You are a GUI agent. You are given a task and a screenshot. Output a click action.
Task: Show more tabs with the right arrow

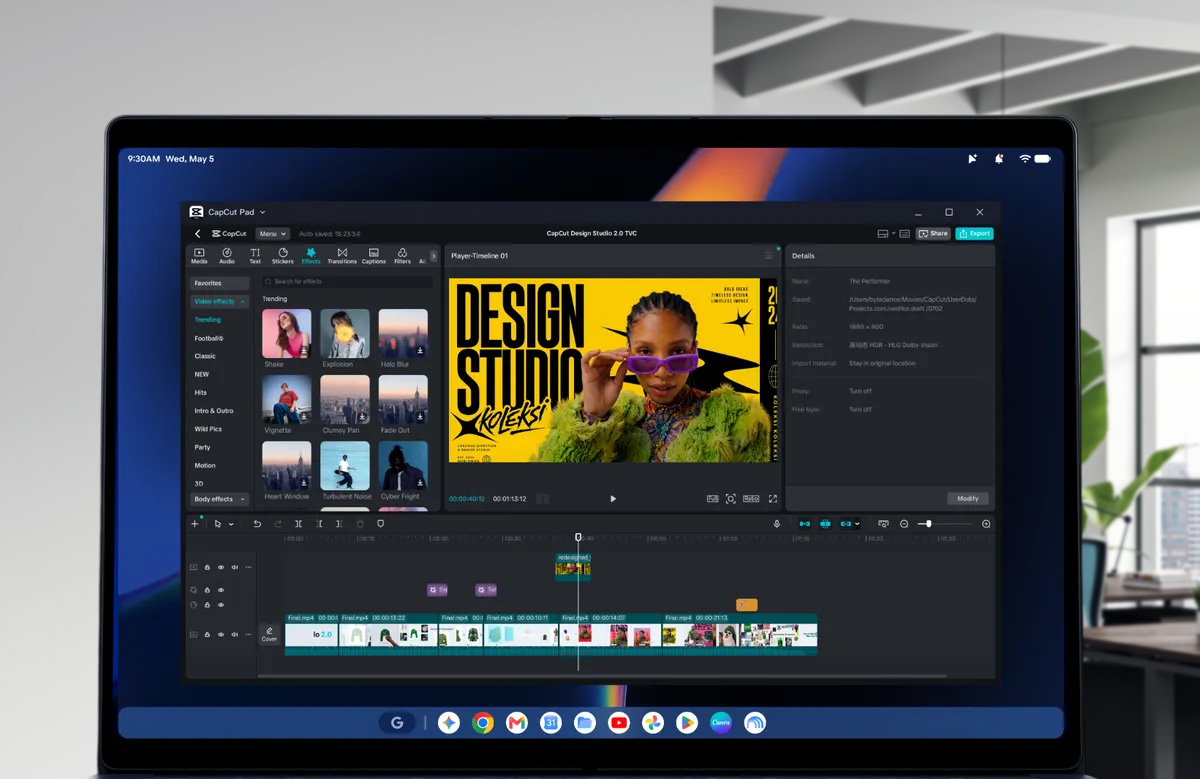click(433, 256)
